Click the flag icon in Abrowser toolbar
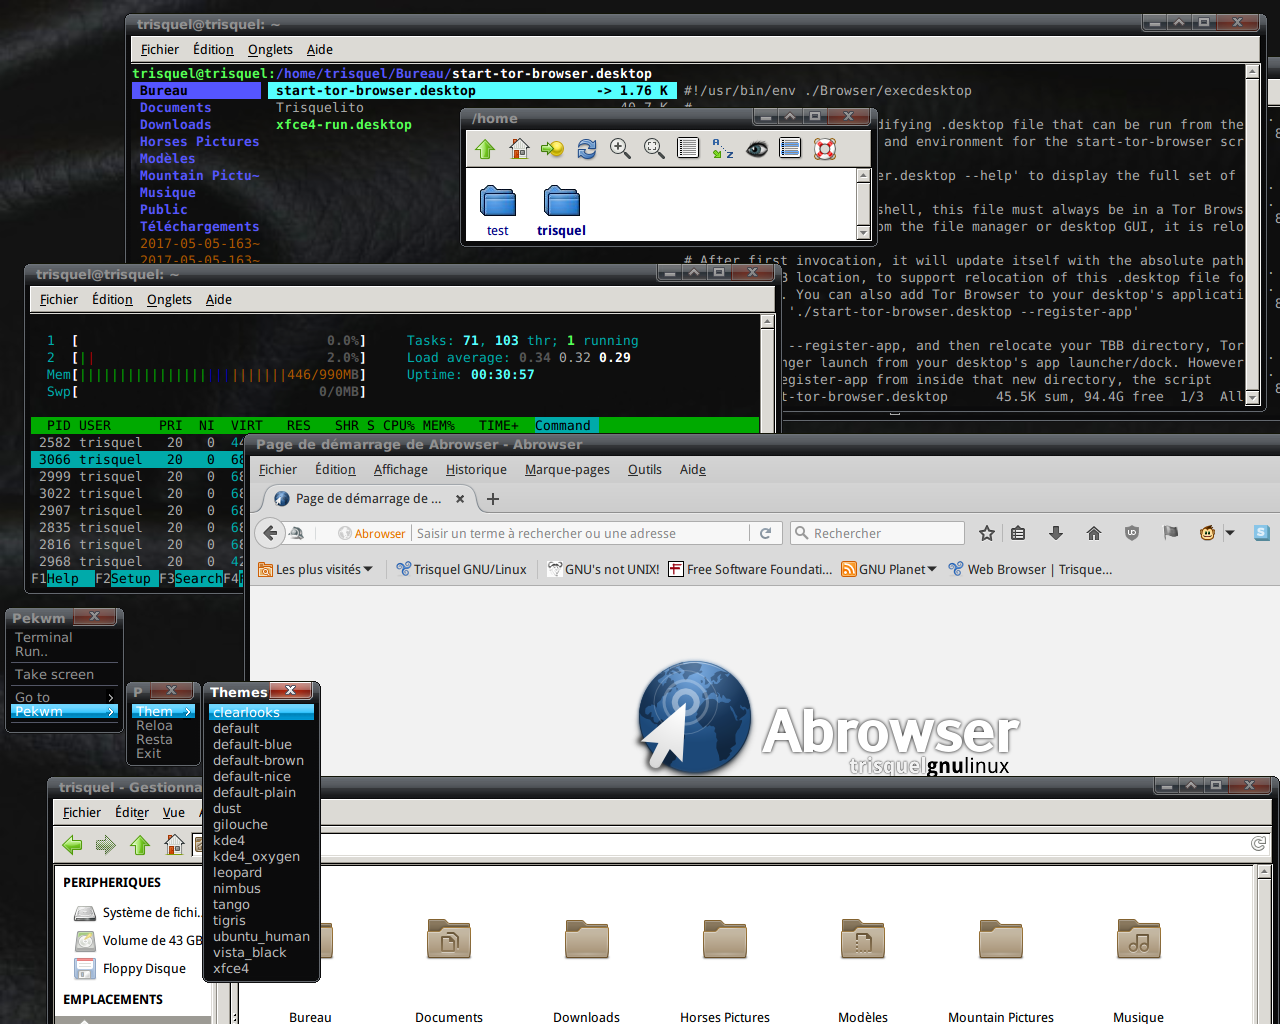Screen dimensions: 1280x1024 coord(1170,533)
